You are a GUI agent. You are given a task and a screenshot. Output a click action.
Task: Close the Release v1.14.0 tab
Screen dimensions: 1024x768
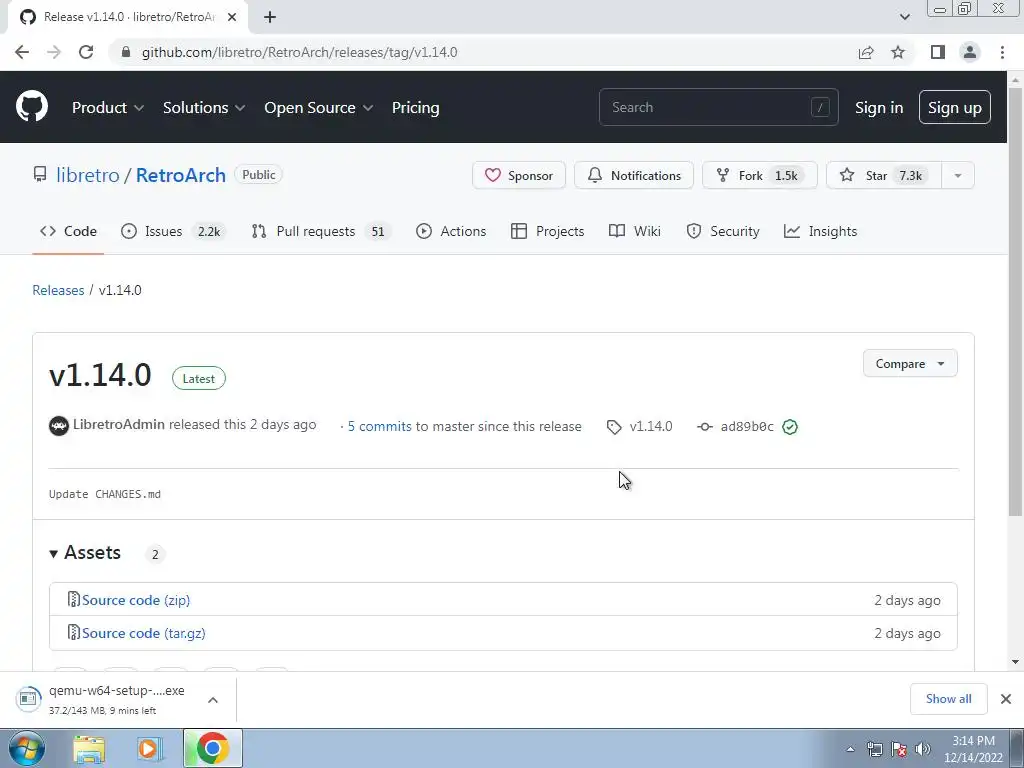coord(232,17)
